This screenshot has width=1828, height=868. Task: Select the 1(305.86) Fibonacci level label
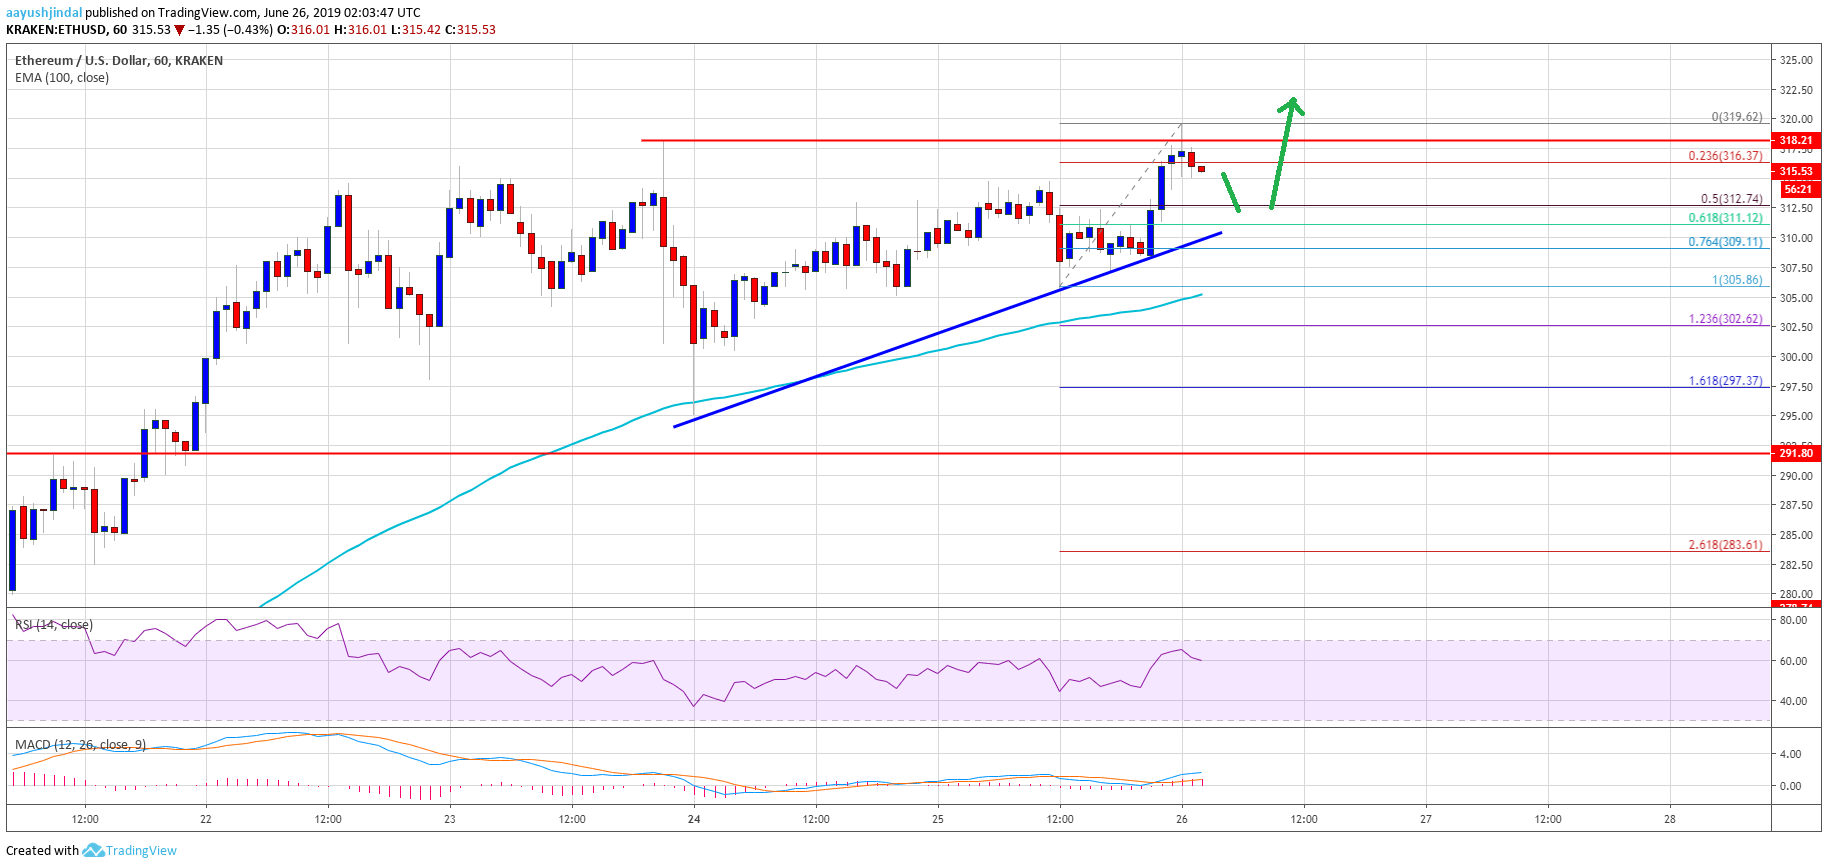1737,280
